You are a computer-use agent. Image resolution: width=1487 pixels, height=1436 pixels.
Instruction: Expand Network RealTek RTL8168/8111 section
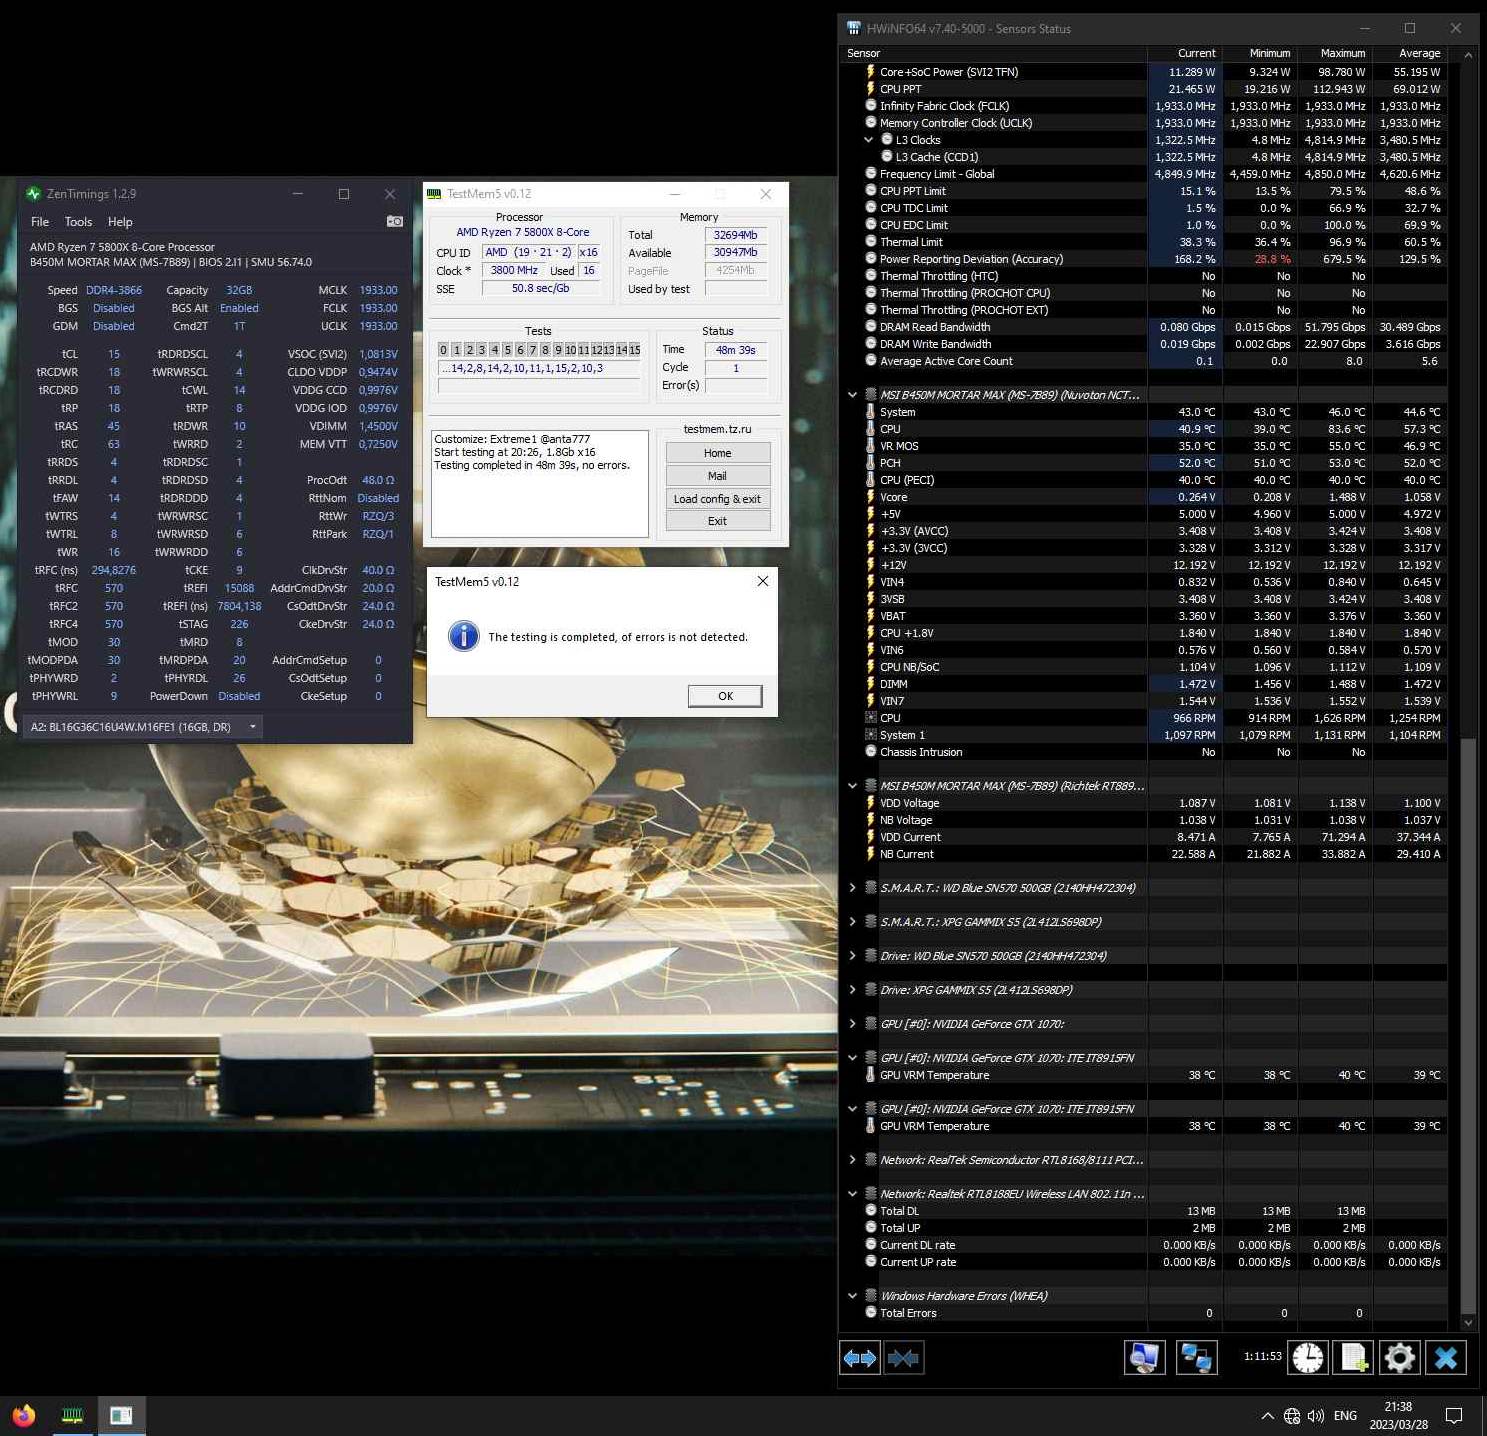(x=852, y=1160)
